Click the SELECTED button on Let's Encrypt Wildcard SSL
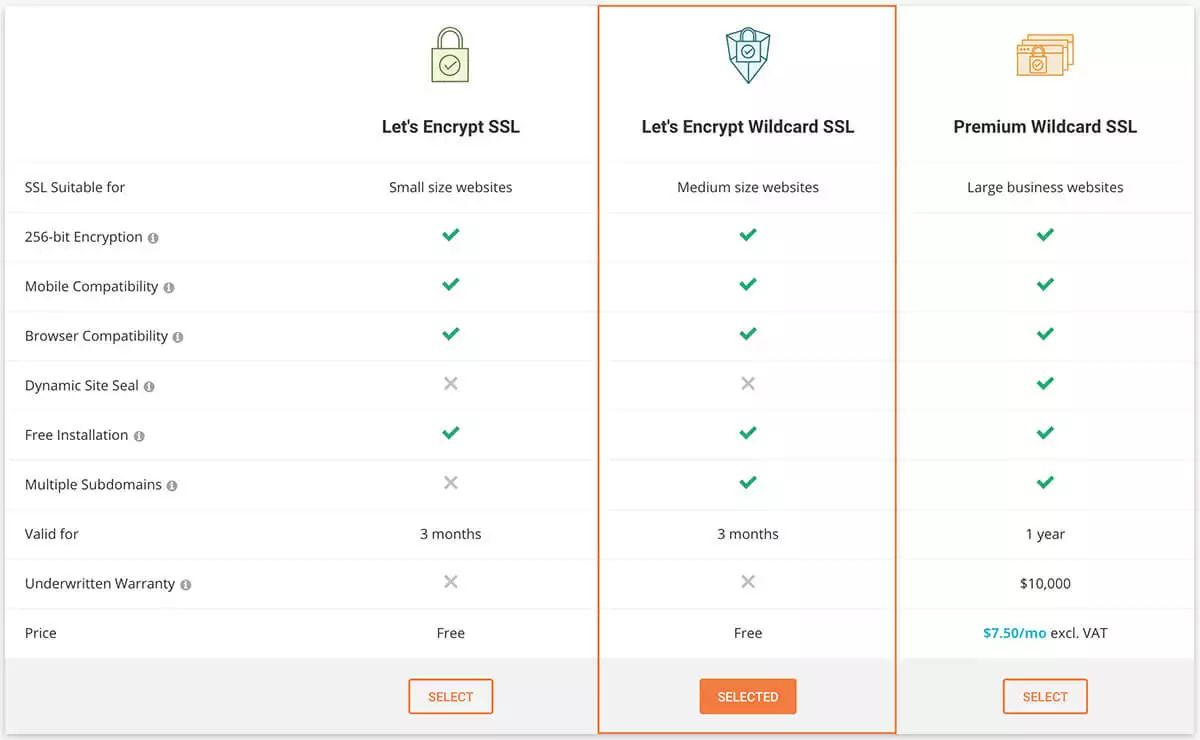 (747, 696)
